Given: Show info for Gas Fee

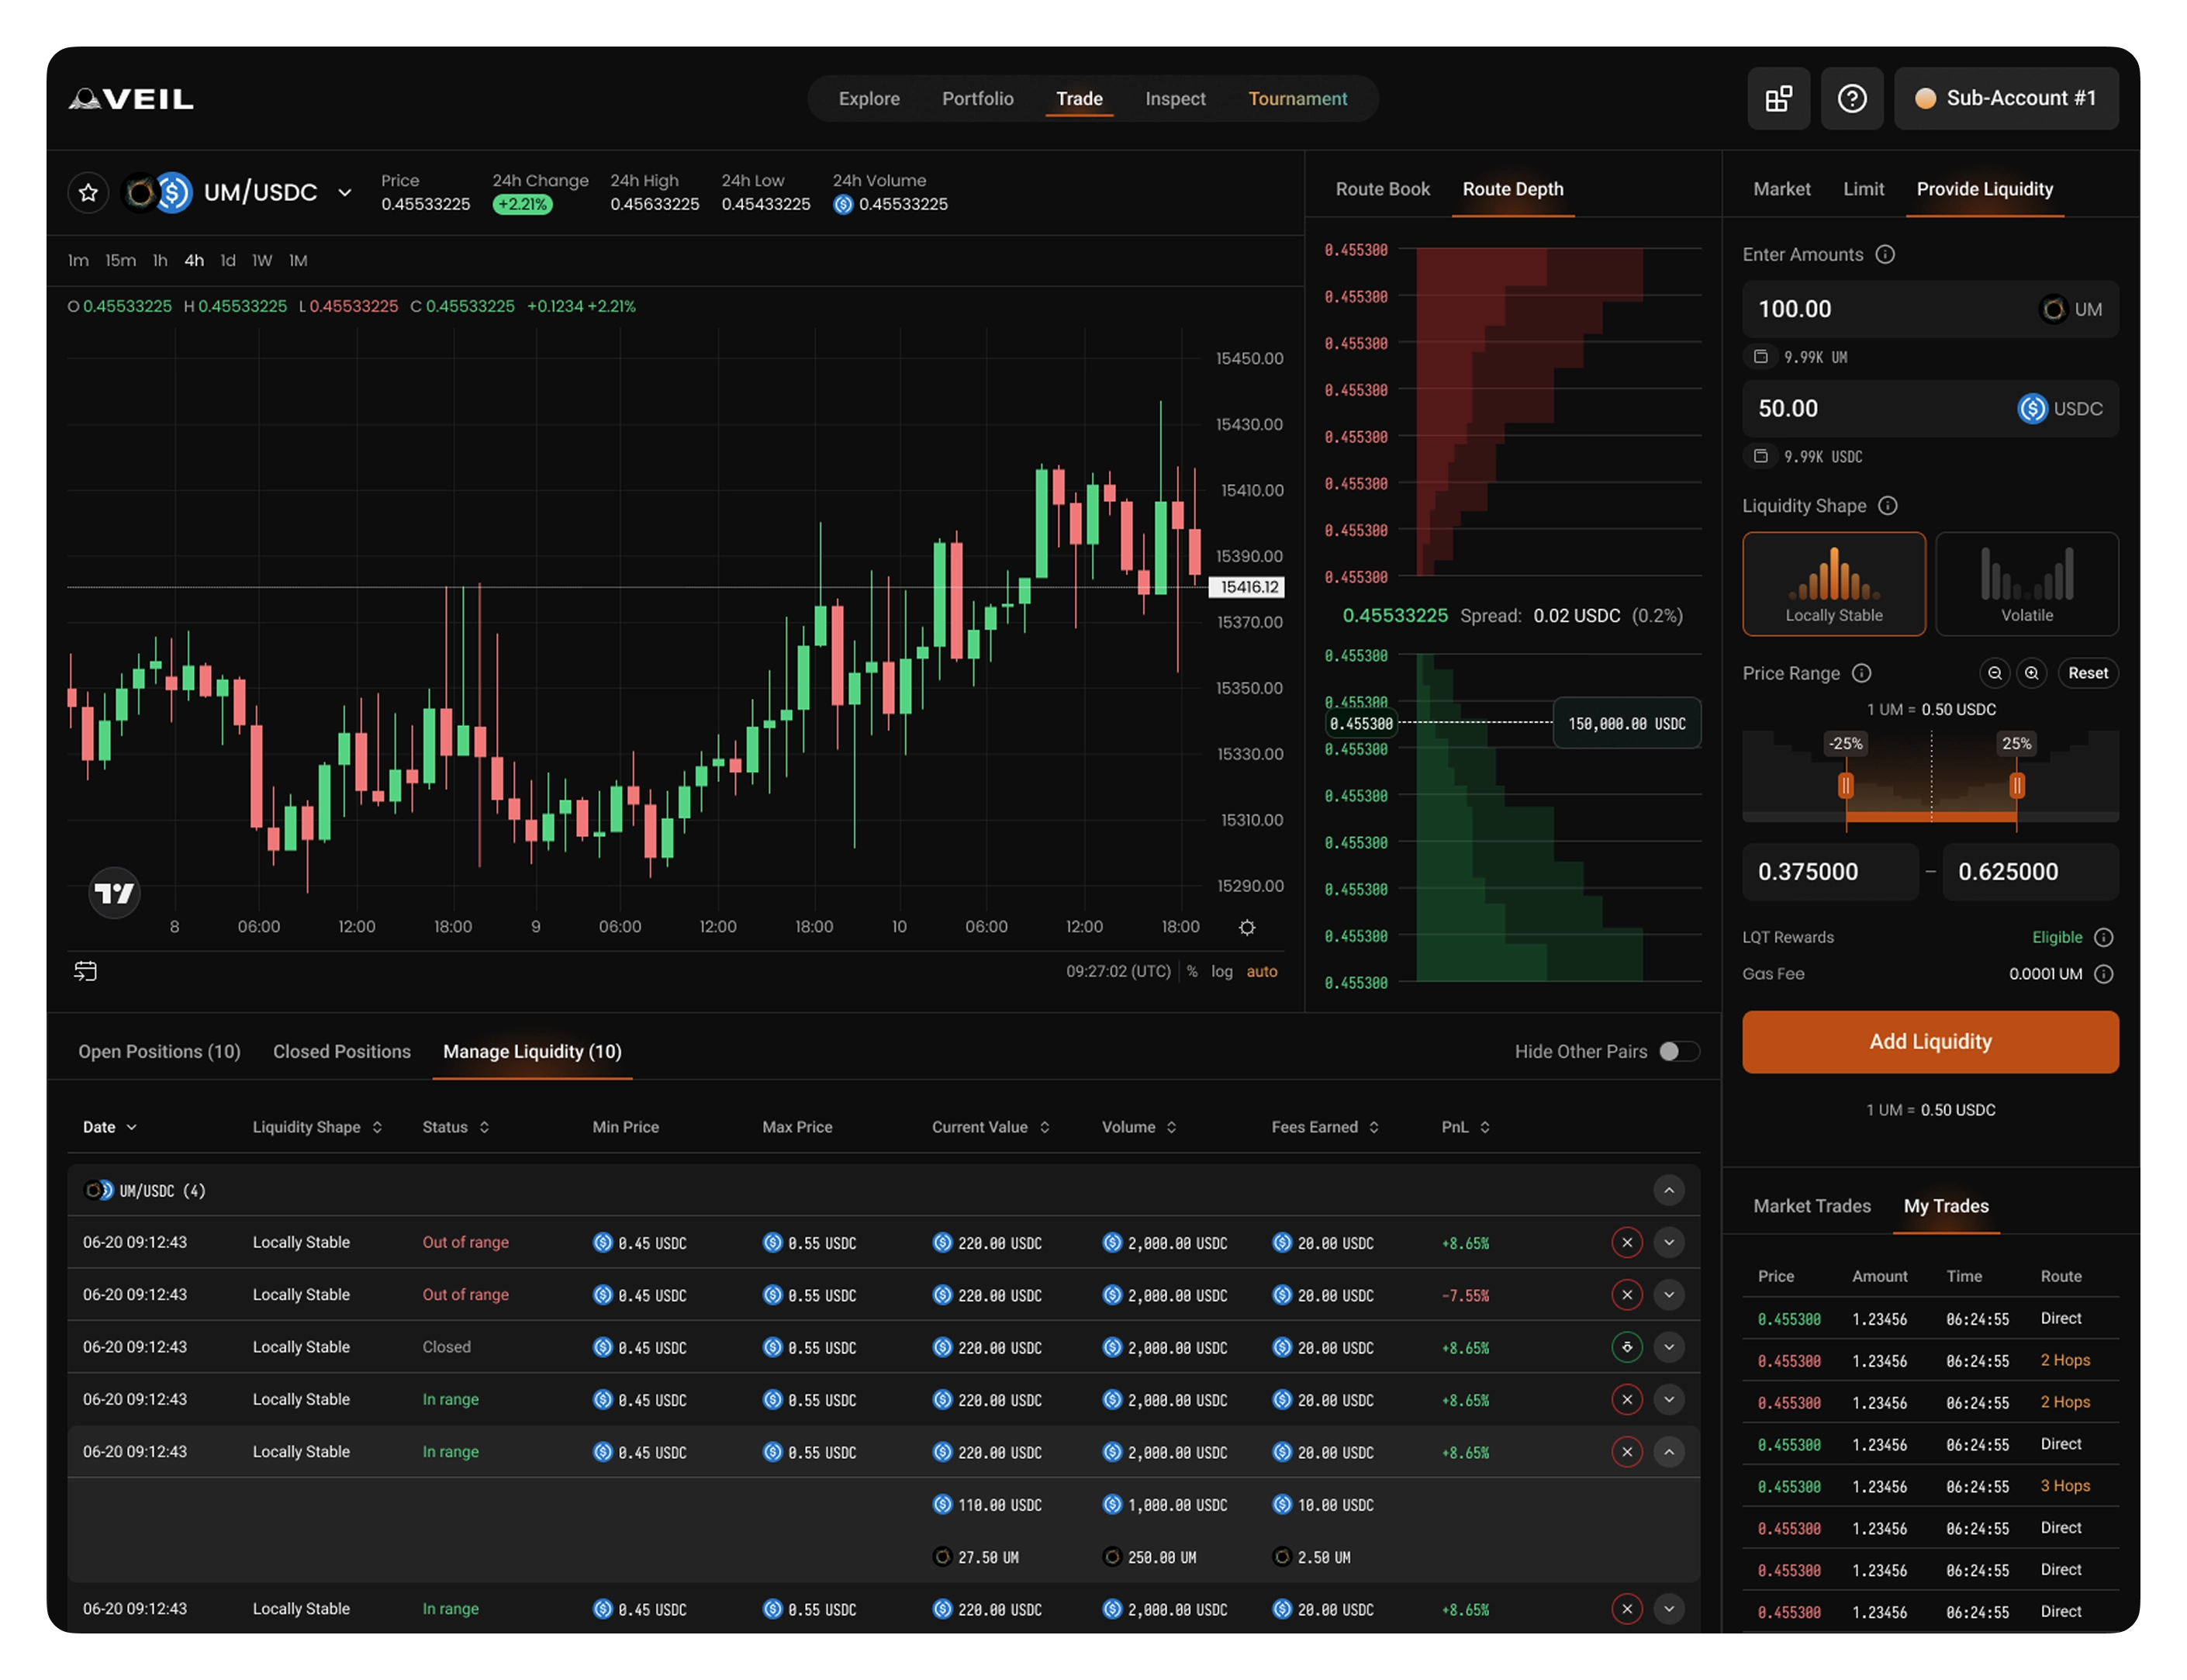Looking at the screenshot, I should pos(2104,973).
